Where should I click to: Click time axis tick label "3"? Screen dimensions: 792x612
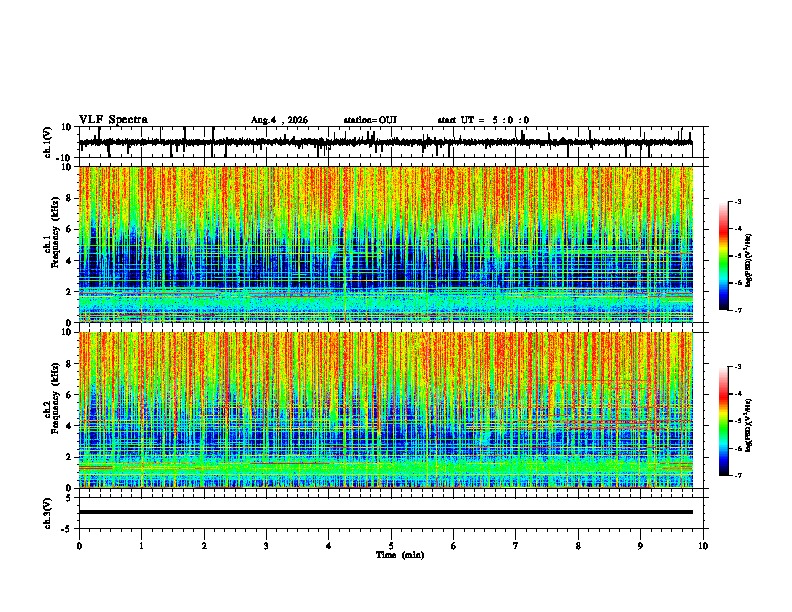[266, 546]
